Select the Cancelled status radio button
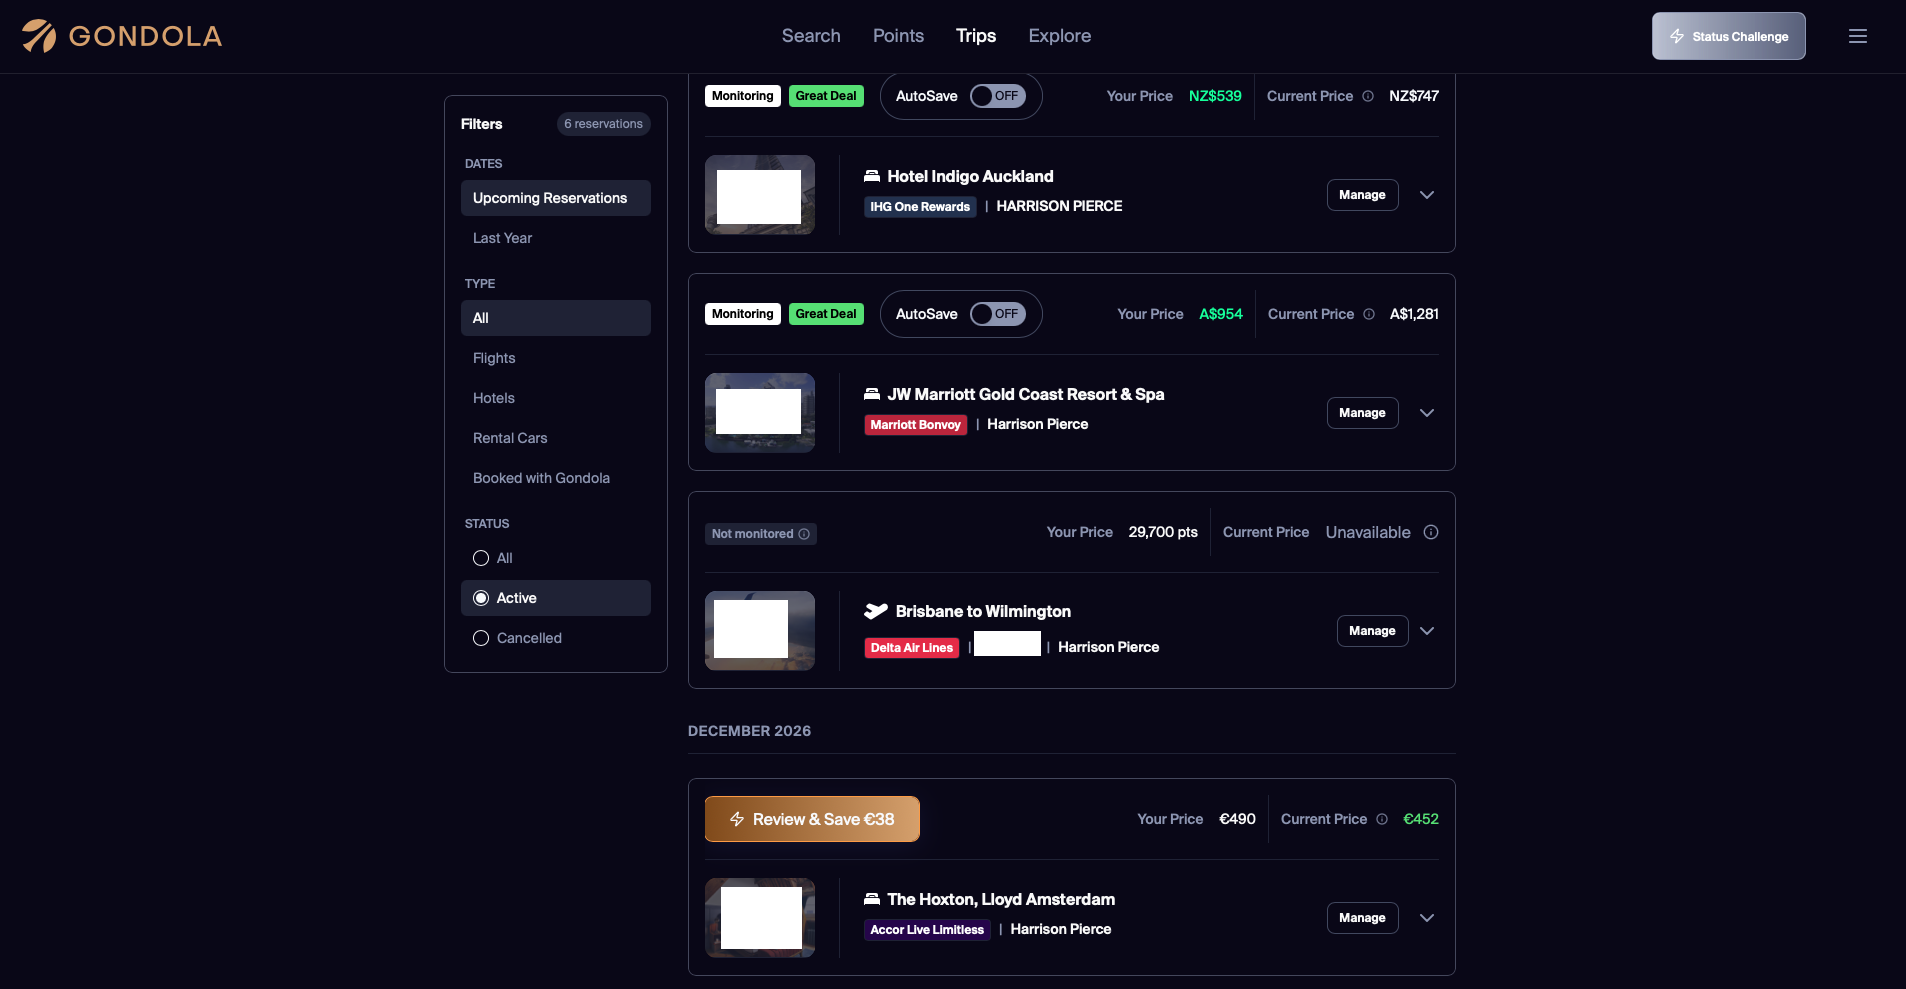1906x989 pixels. [481, 638]
